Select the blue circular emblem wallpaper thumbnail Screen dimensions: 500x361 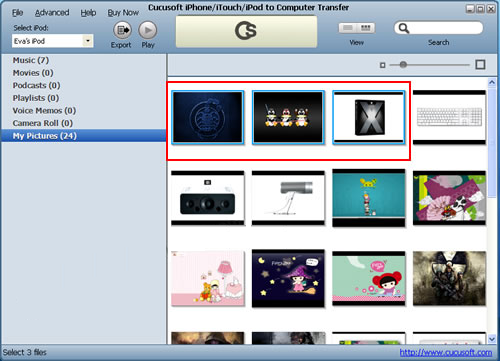[208, 117]
